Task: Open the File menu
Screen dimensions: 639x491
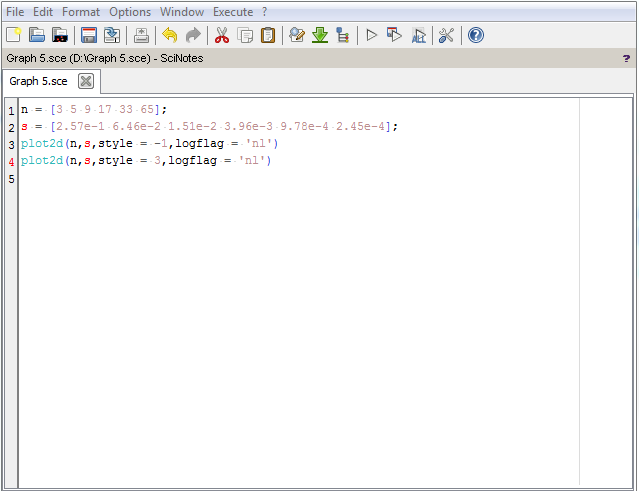Action: pos(15,12)
